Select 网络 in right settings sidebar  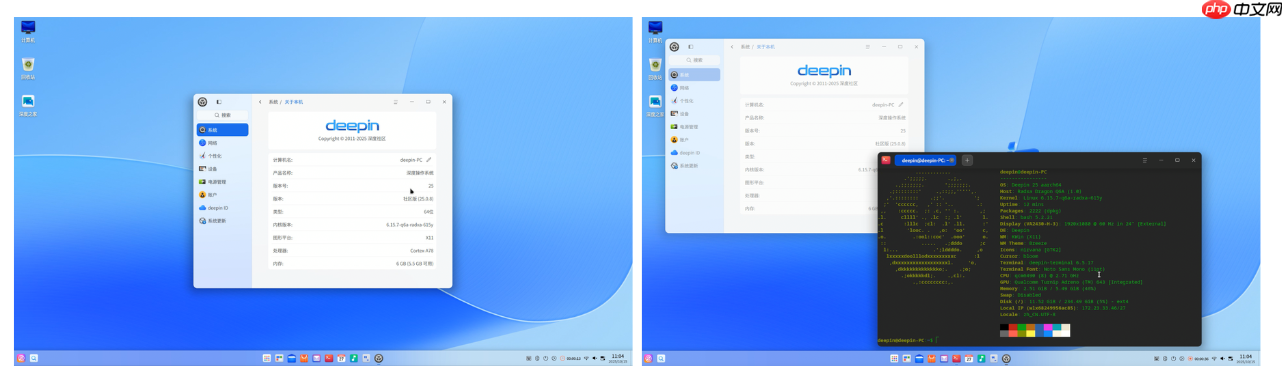(x=694, y=87)
